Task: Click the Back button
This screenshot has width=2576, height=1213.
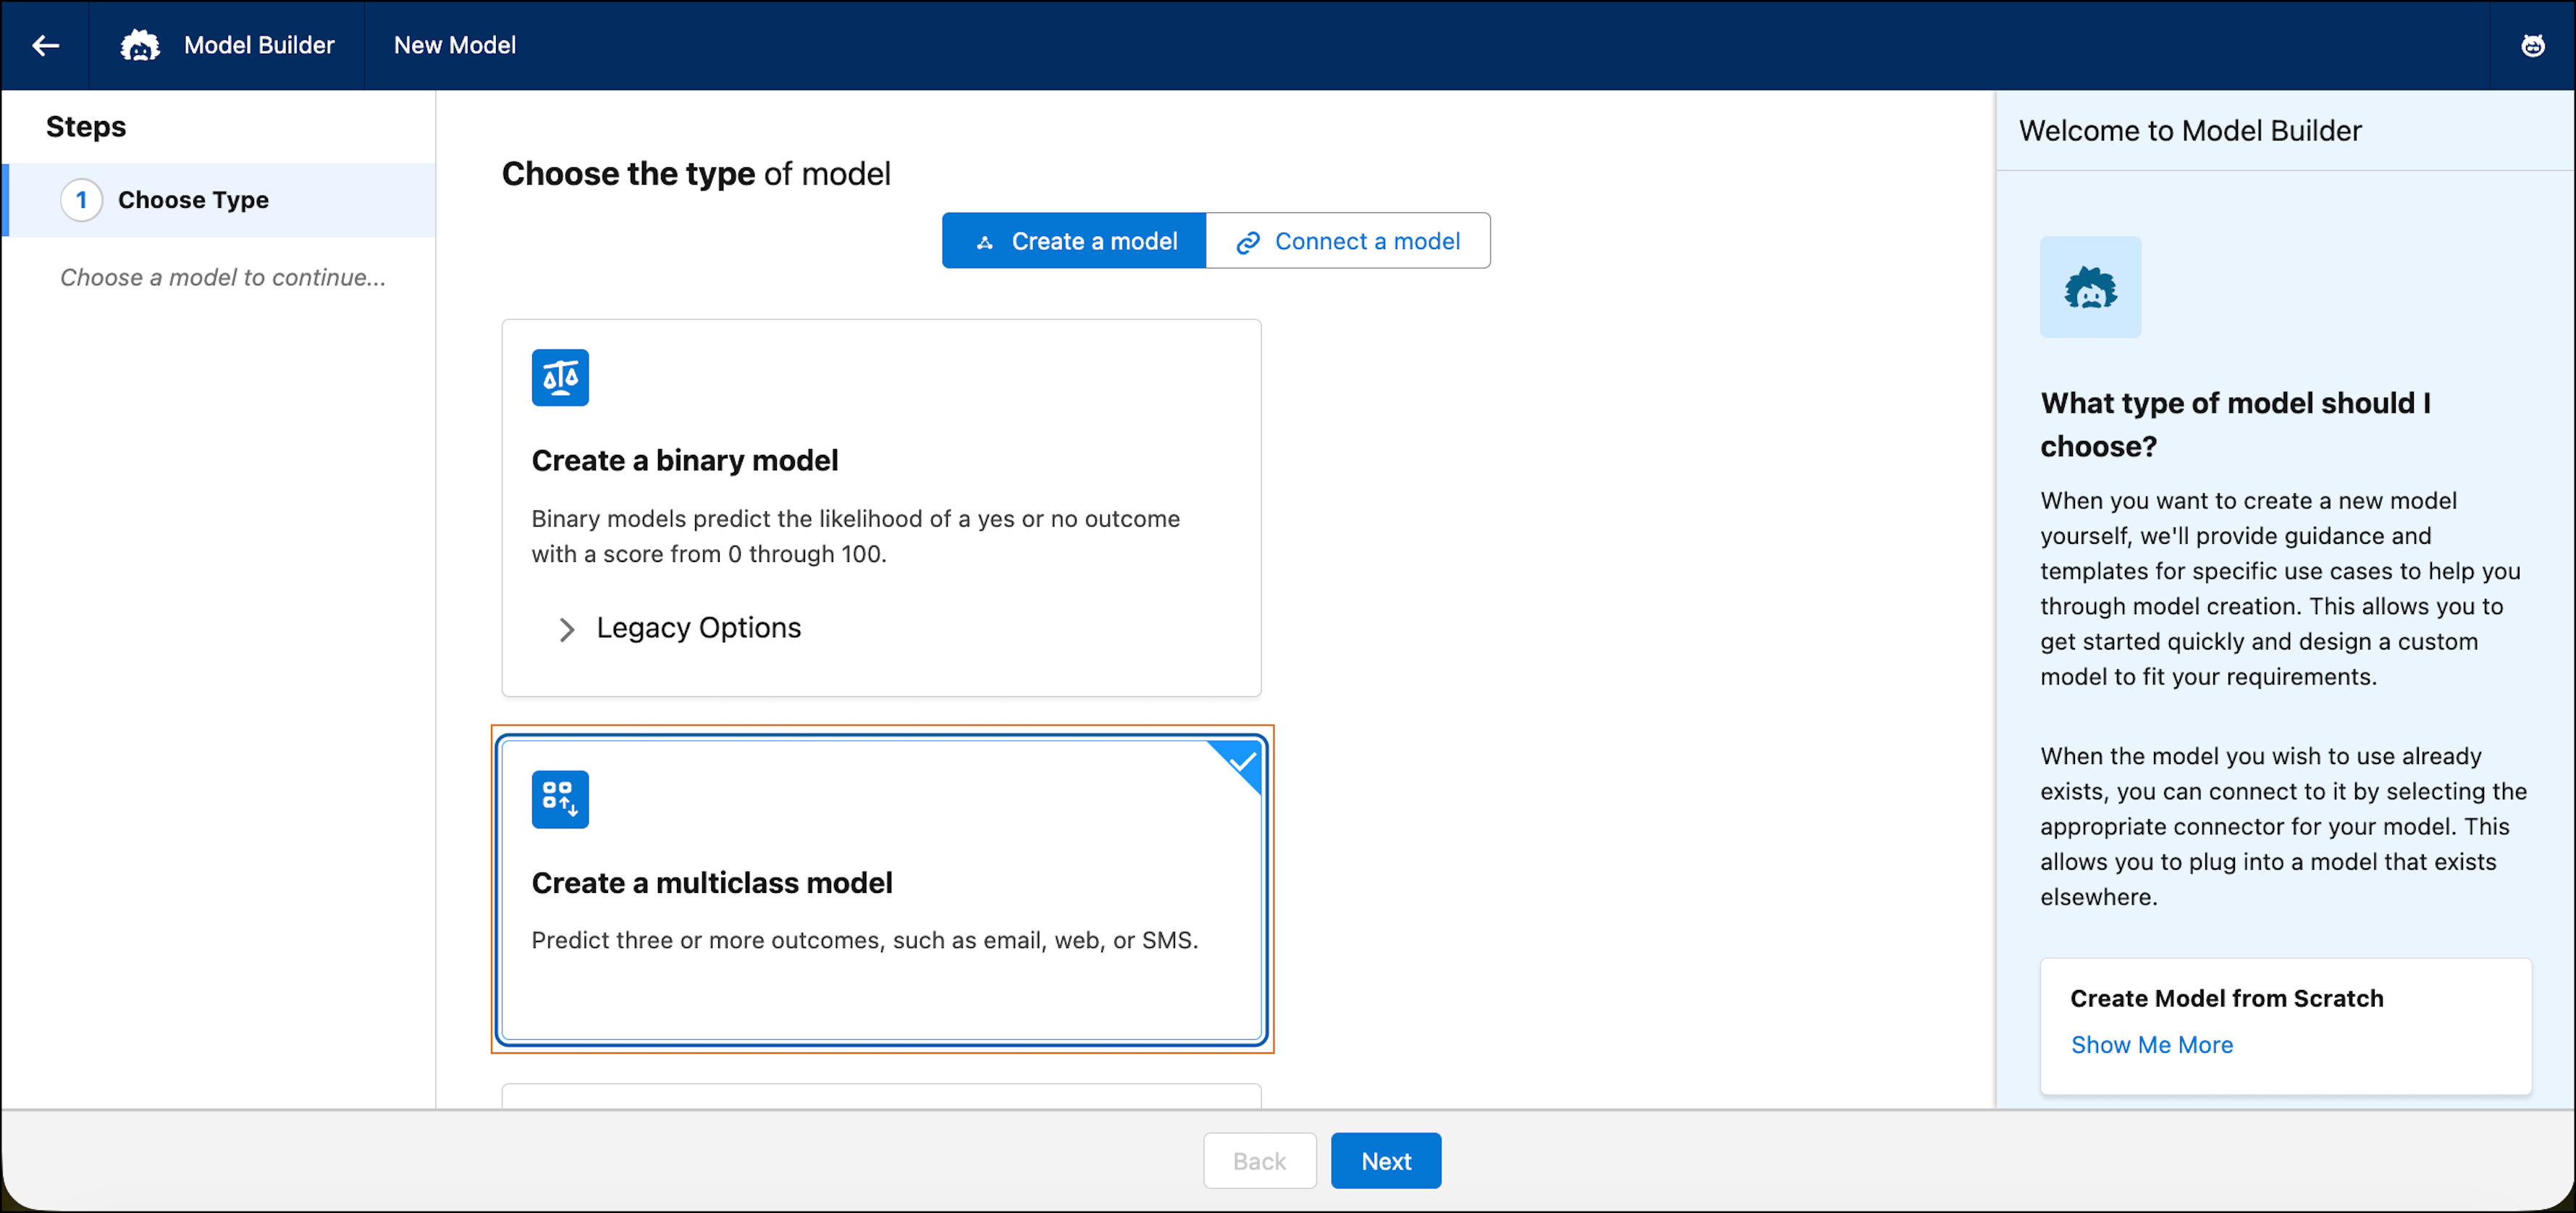Action: point(1259,1160)
